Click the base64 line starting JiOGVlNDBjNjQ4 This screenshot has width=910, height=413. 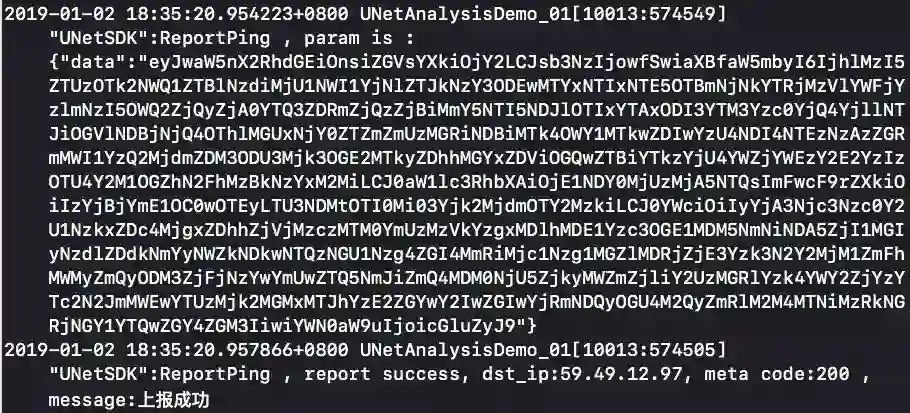tap(476, 134)
